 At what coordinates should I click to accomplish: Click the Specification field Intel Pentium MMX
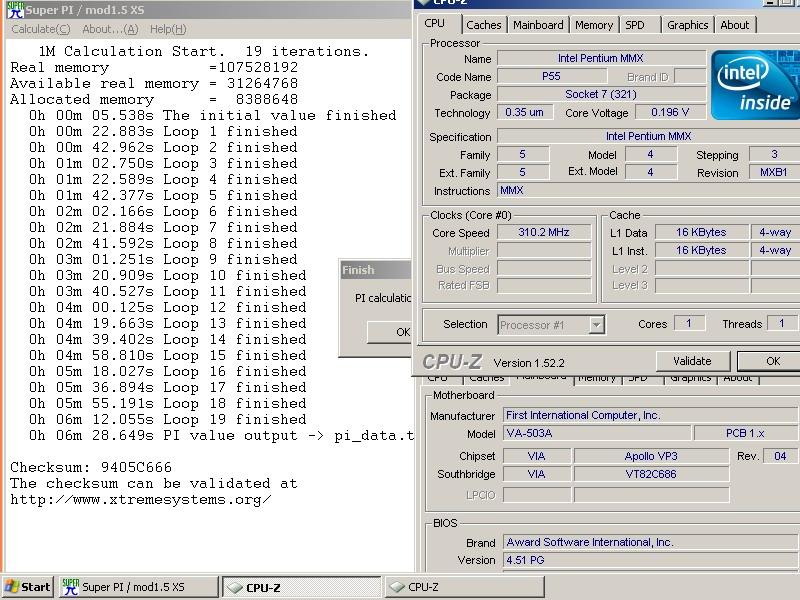[x=649, y=136]
